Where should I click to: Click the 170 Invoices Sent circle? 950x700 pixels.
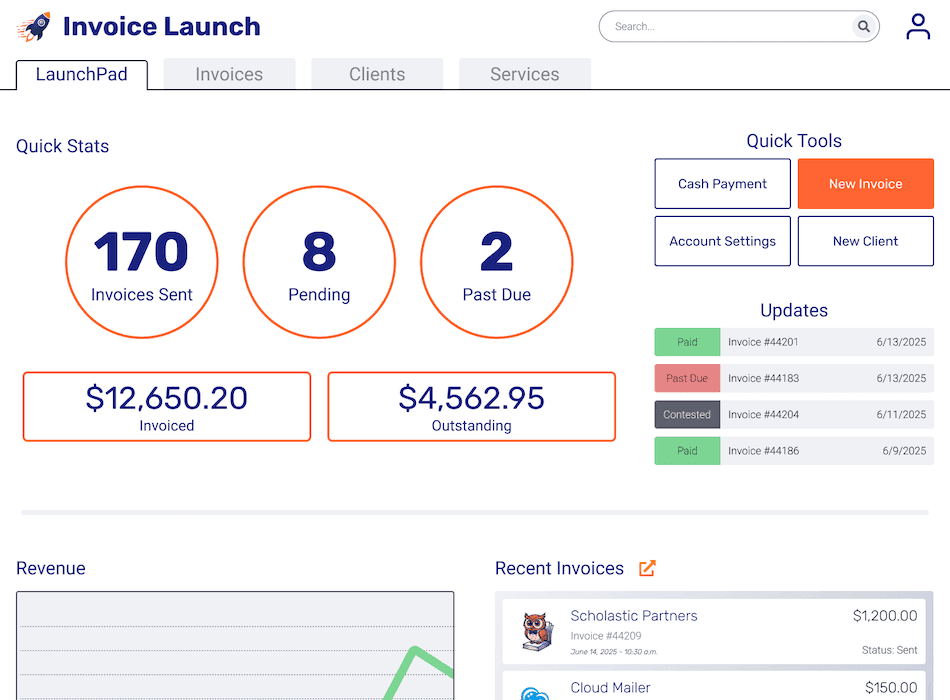142,262
